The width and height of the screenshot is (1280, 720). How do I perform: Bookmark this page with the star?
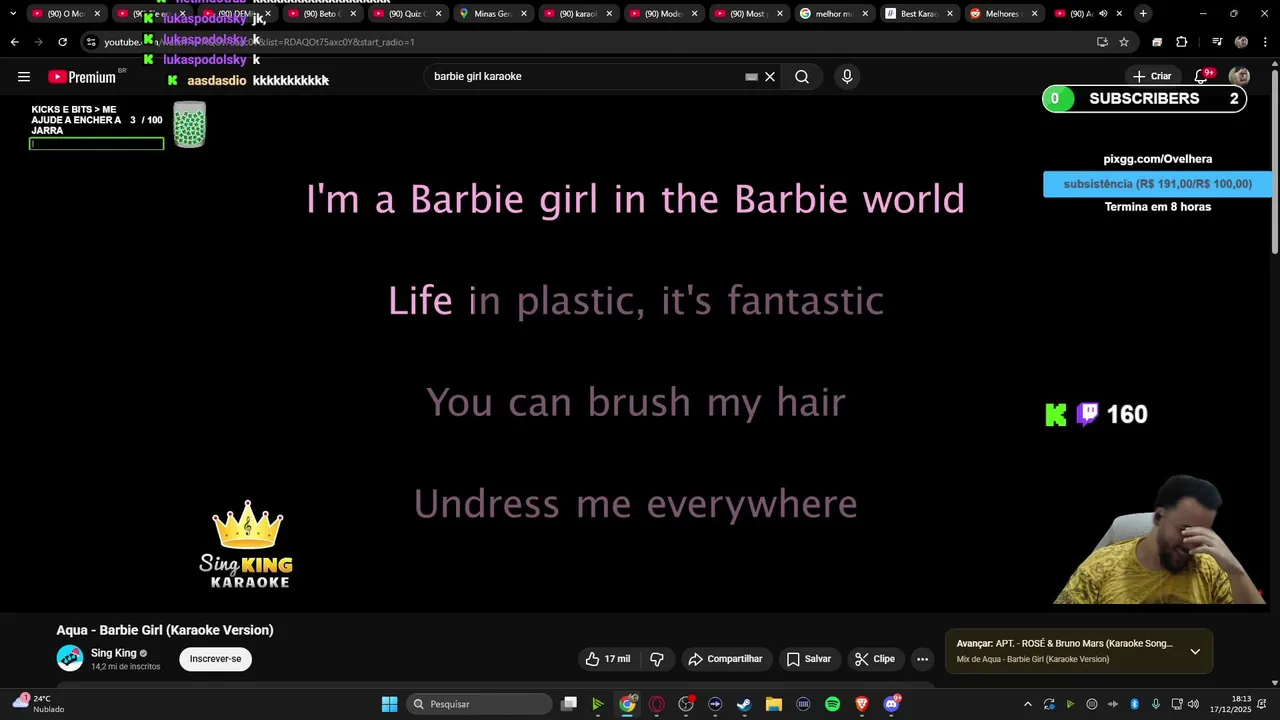(1124, 42)
